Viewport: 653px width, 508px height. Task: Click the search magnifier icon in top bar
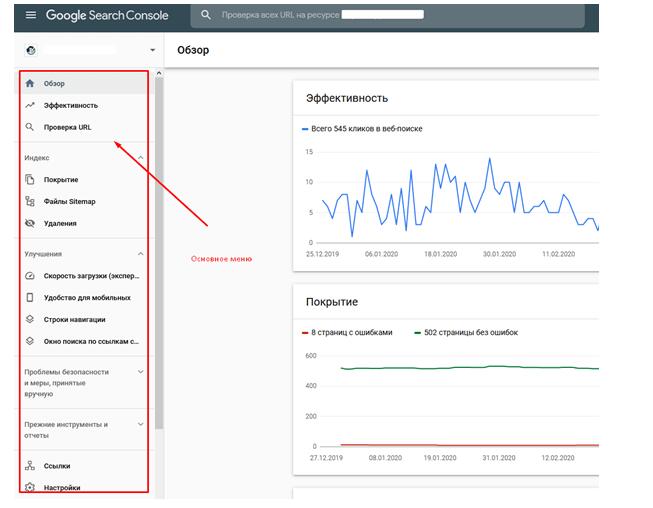tap(206, 15)
